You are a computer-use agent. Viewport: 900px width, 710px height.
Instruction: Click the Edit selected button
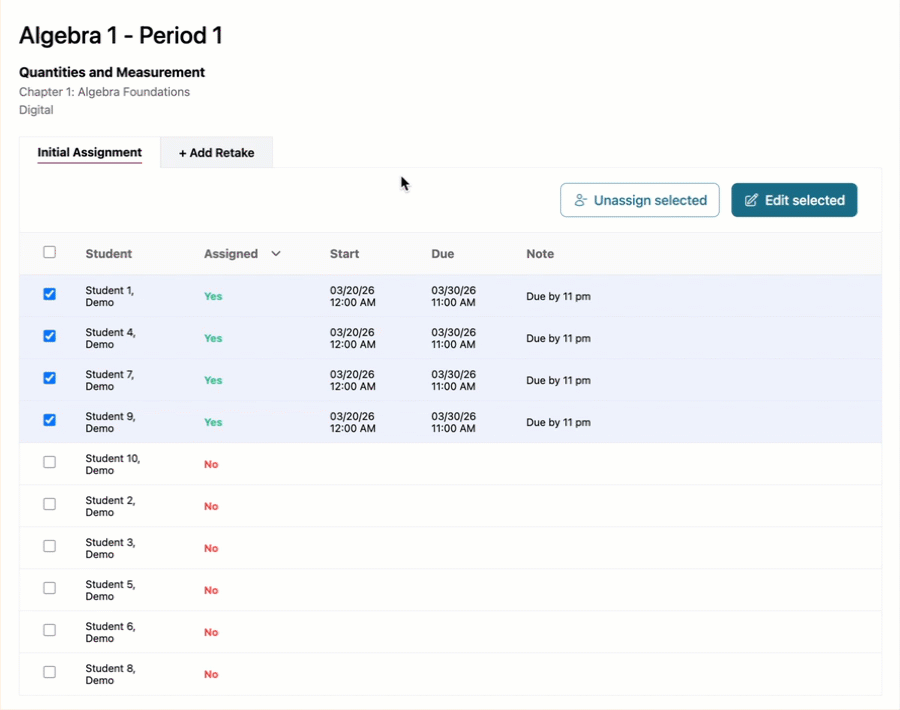tap(794, 200)
